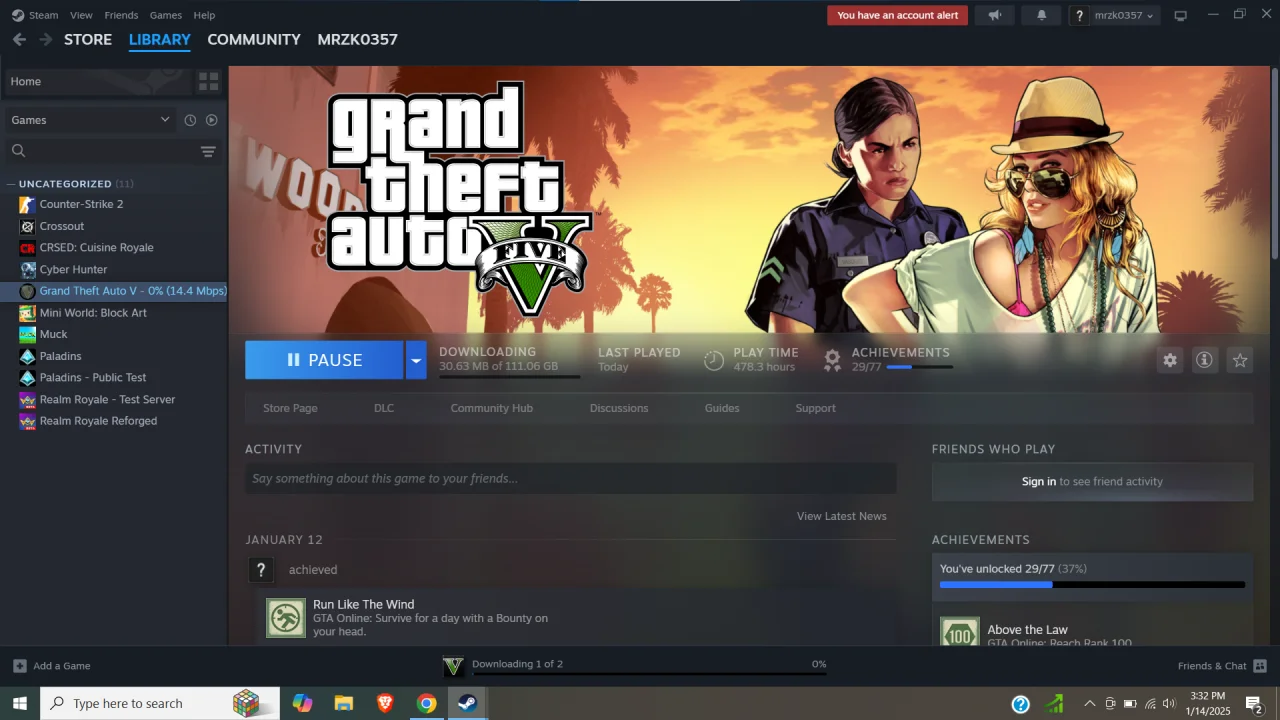Collapse the Uncategorized games group
The height and width of the screenshot is (720, 1280).
pyautogui.click(x=11, y=184)
